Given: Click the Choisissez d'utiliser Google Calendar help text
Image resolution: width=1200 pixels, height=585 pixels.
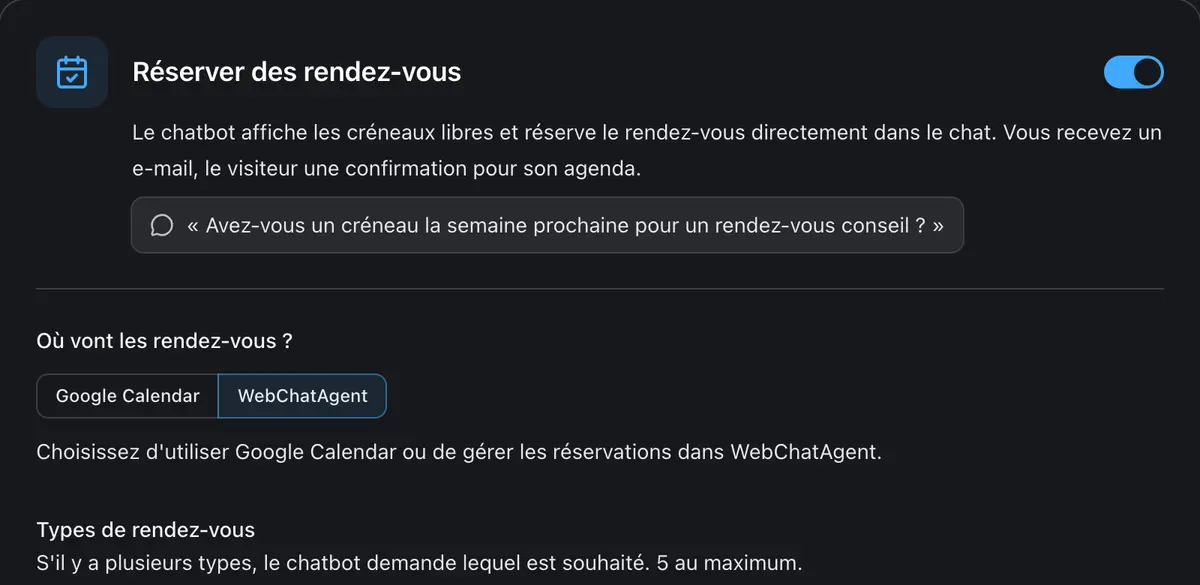Looking at the screenshot, I should [460, 452].
